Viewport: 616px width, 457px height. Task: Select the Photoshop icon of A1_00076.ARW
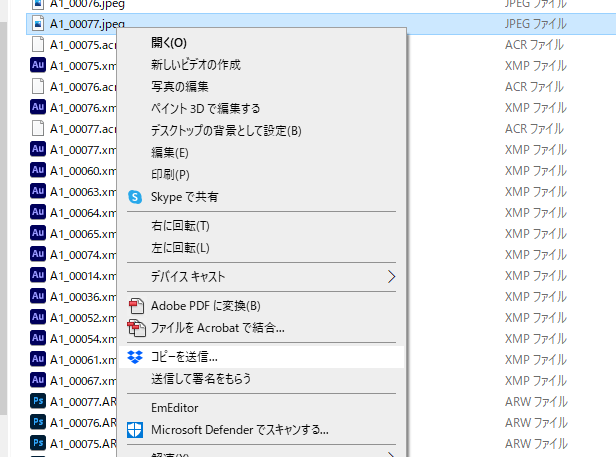[x=39, y=423]
